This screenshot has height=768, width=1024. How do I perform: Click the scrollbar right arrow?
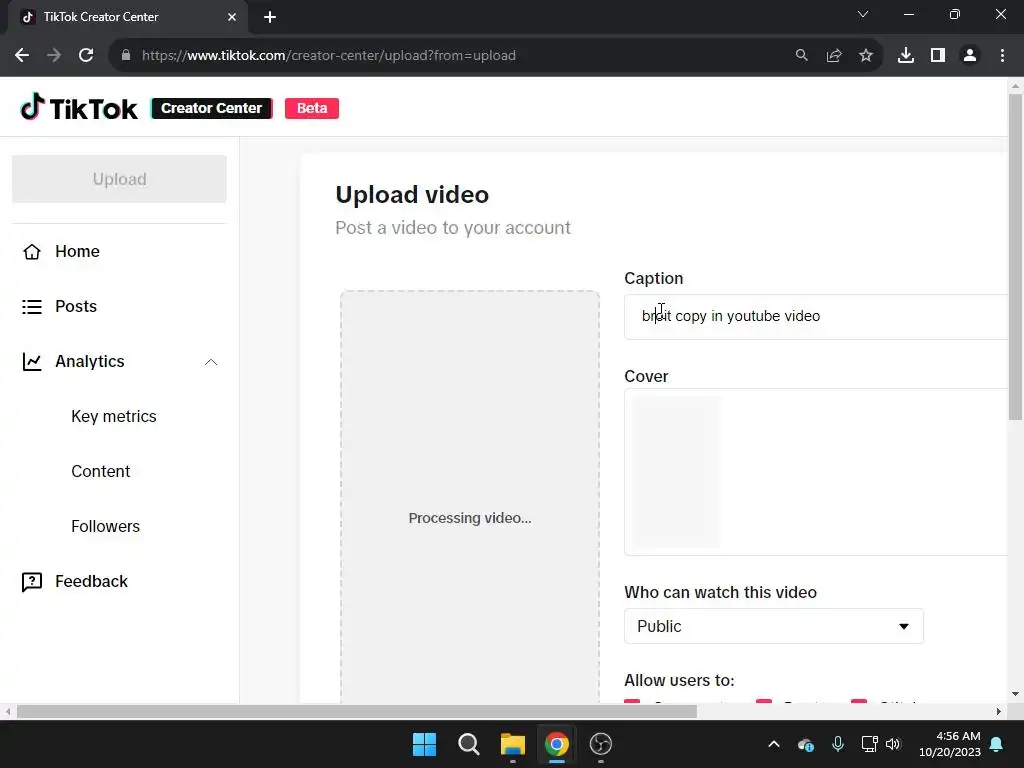coord(999,711)
